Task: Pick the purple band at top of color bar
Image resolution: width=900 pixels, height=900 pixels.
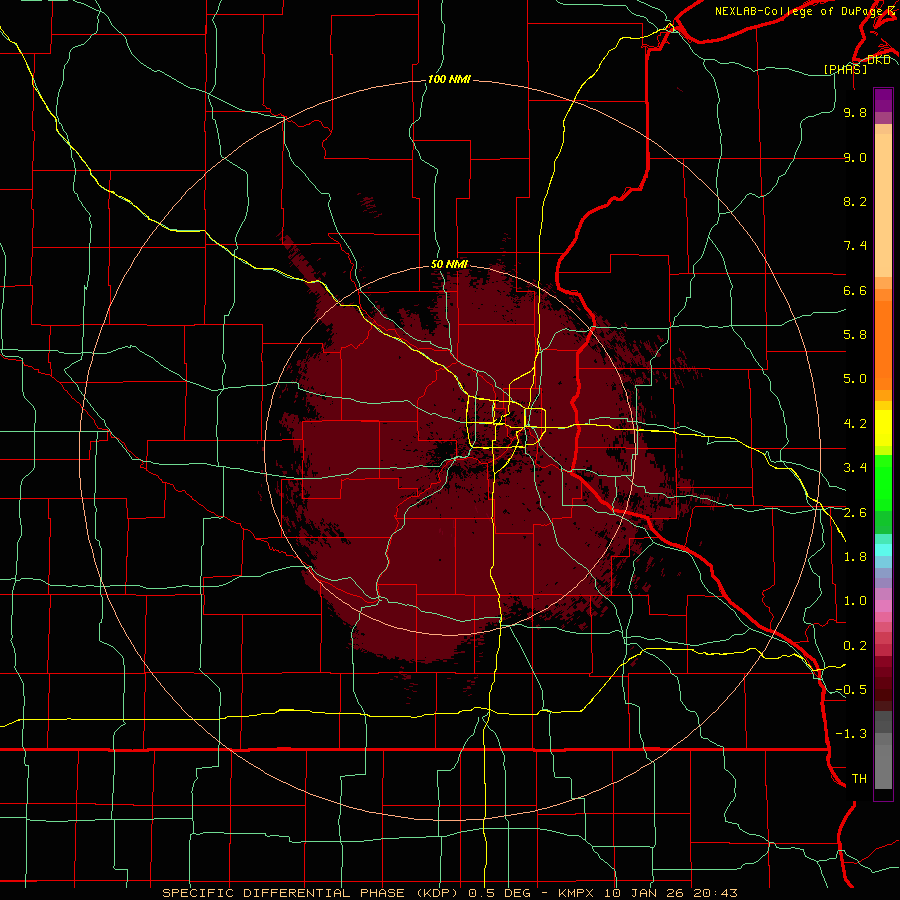Action: tap(883, 100)
